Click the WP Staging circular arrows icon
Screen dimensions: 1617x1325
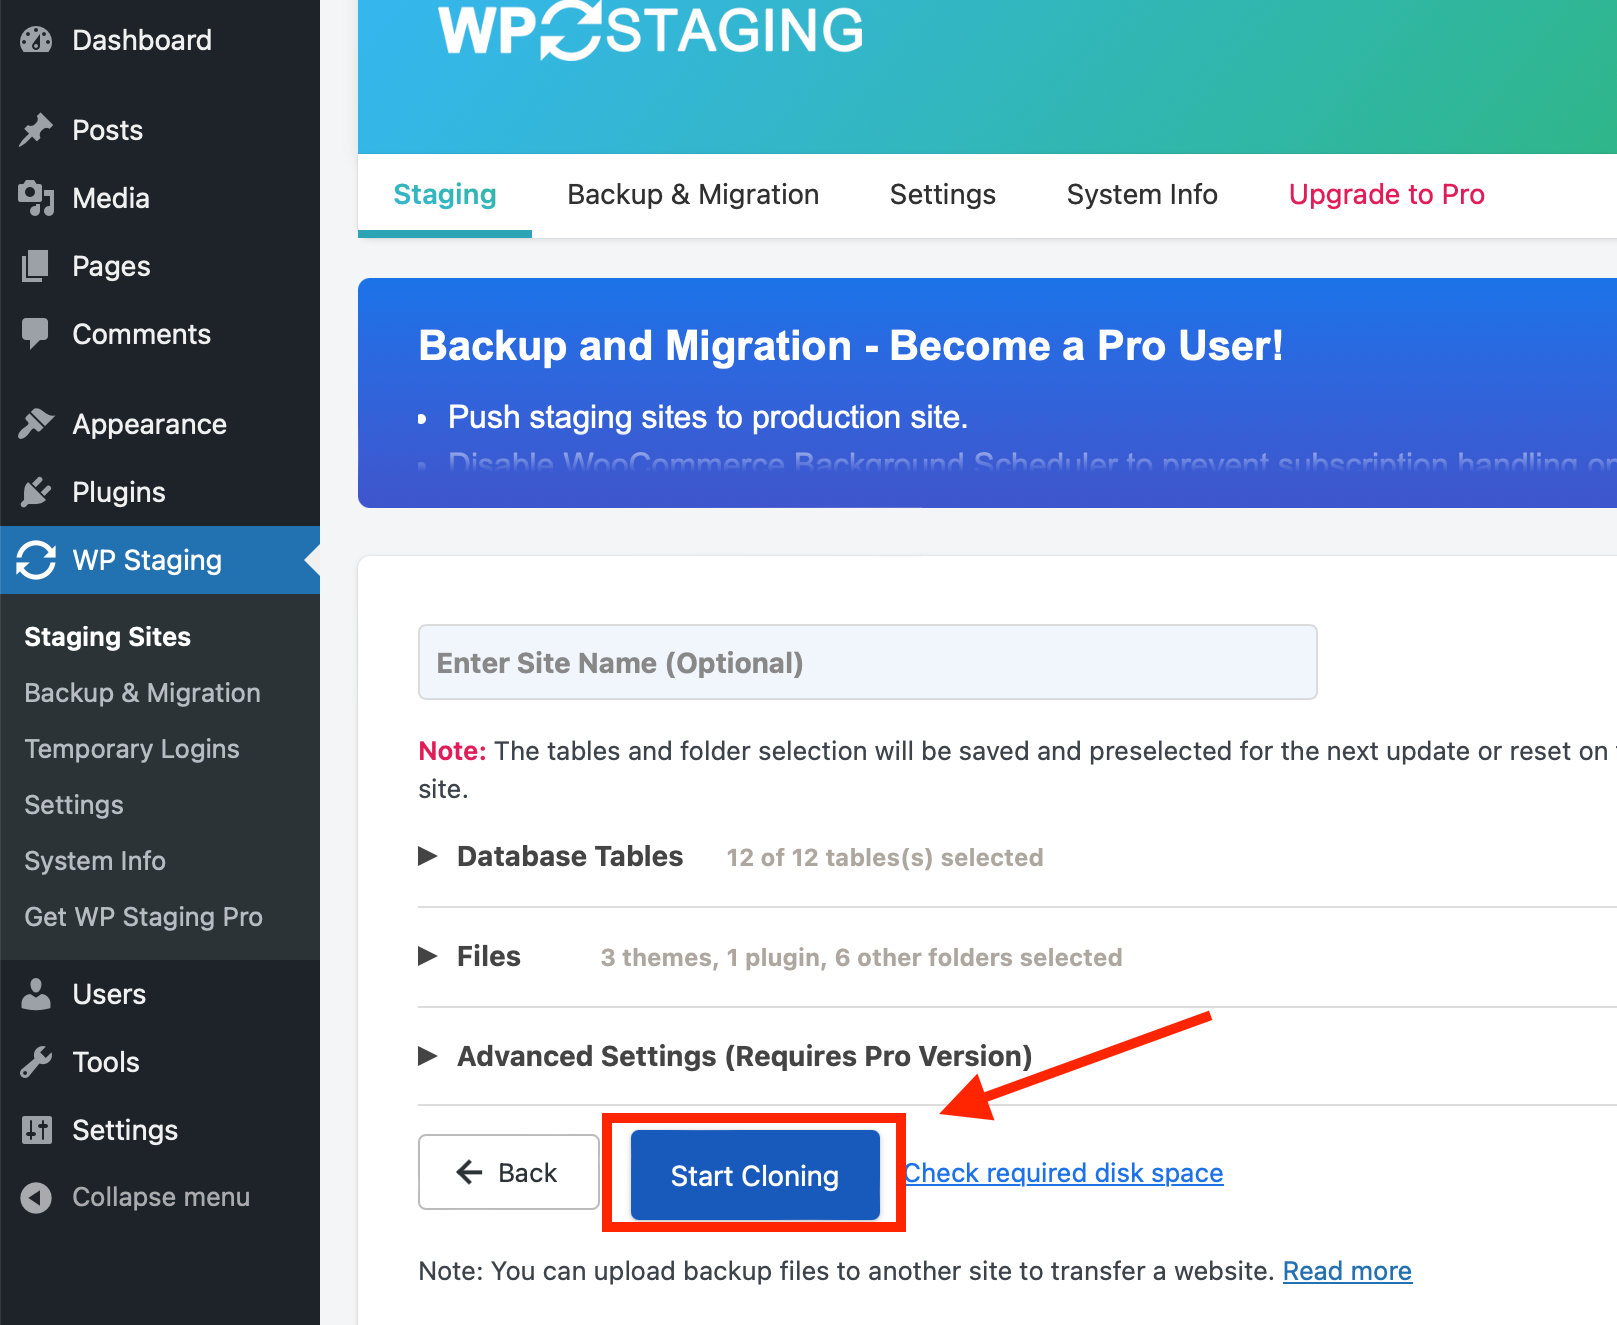pos(36,560)
